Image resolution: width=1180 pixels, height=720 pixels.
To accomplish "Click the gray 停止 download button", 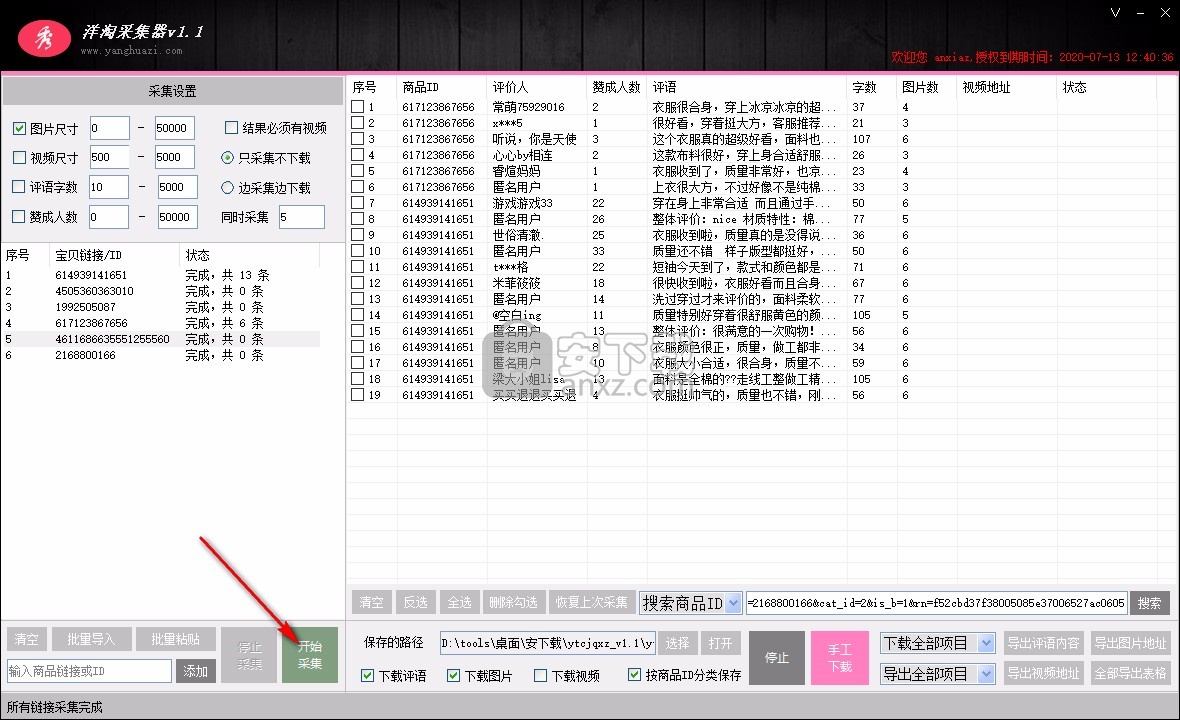I will pyautogui.click(x=777, y=658).
